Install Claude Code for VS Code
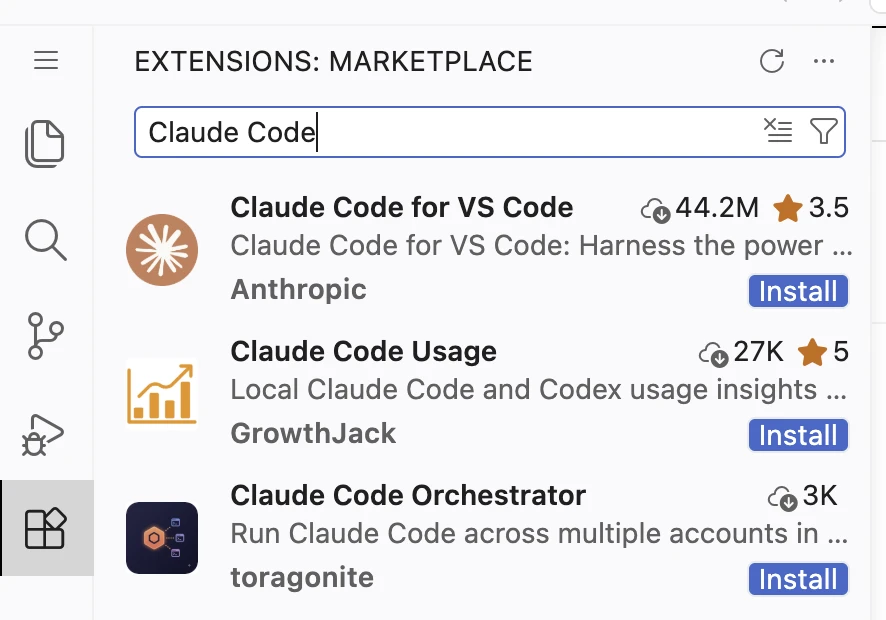This screenshot has height=620, width=886. (x=798, y=291)
